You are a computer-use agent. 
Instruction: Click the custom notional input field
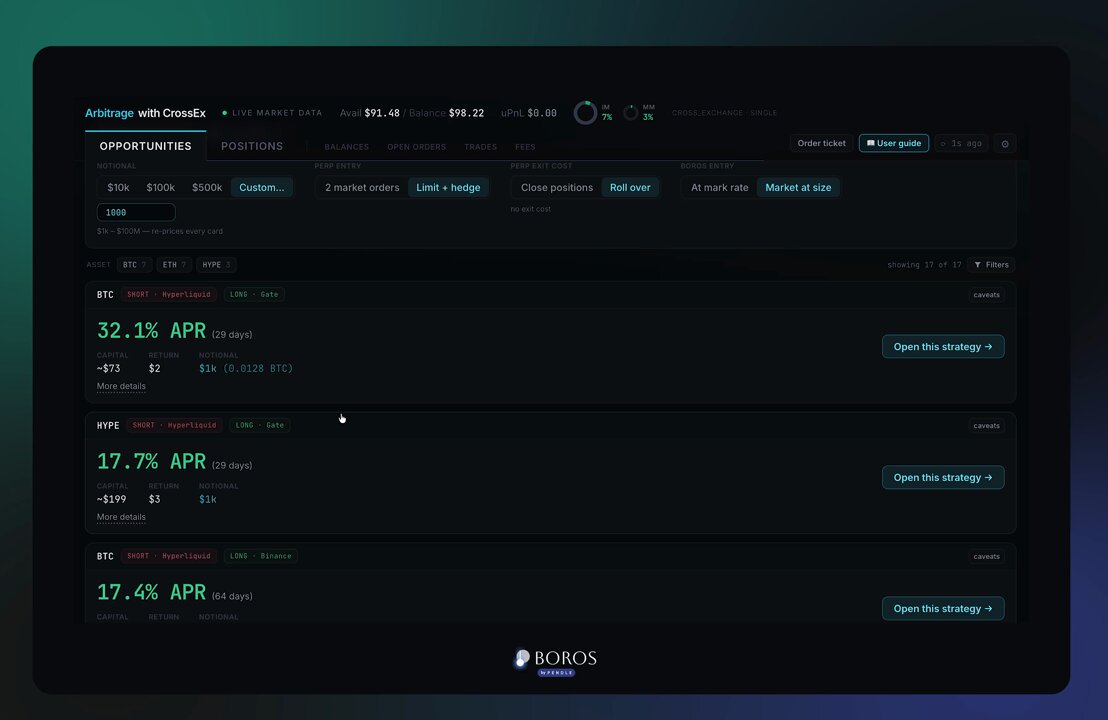point(136,212)
